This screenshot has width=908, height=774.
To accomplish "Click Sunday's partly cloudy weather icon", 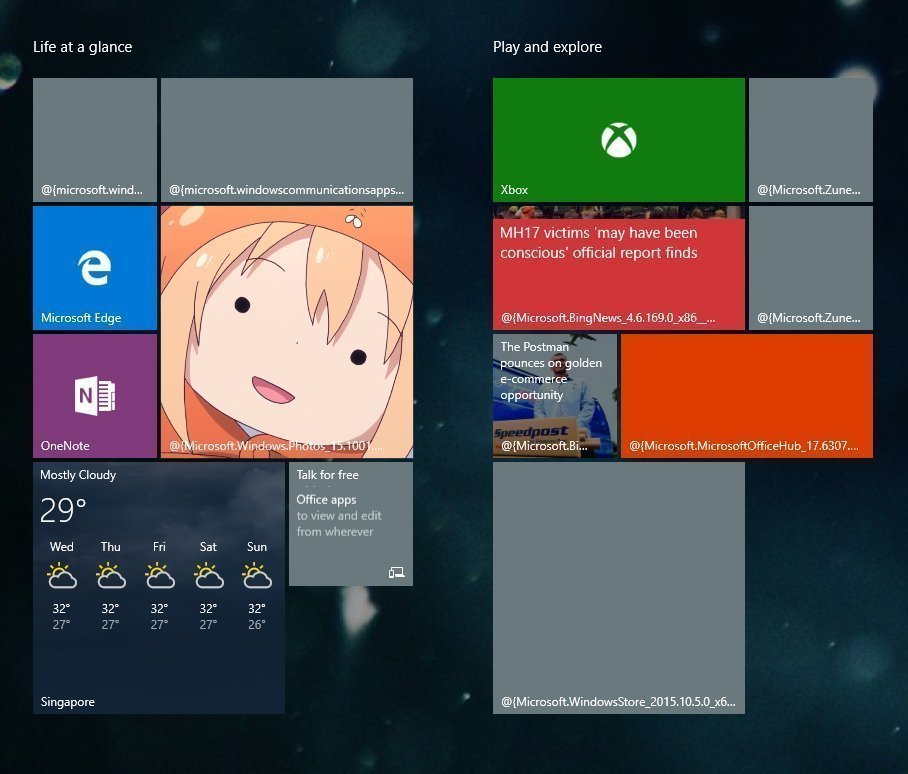I will [257, 577].
